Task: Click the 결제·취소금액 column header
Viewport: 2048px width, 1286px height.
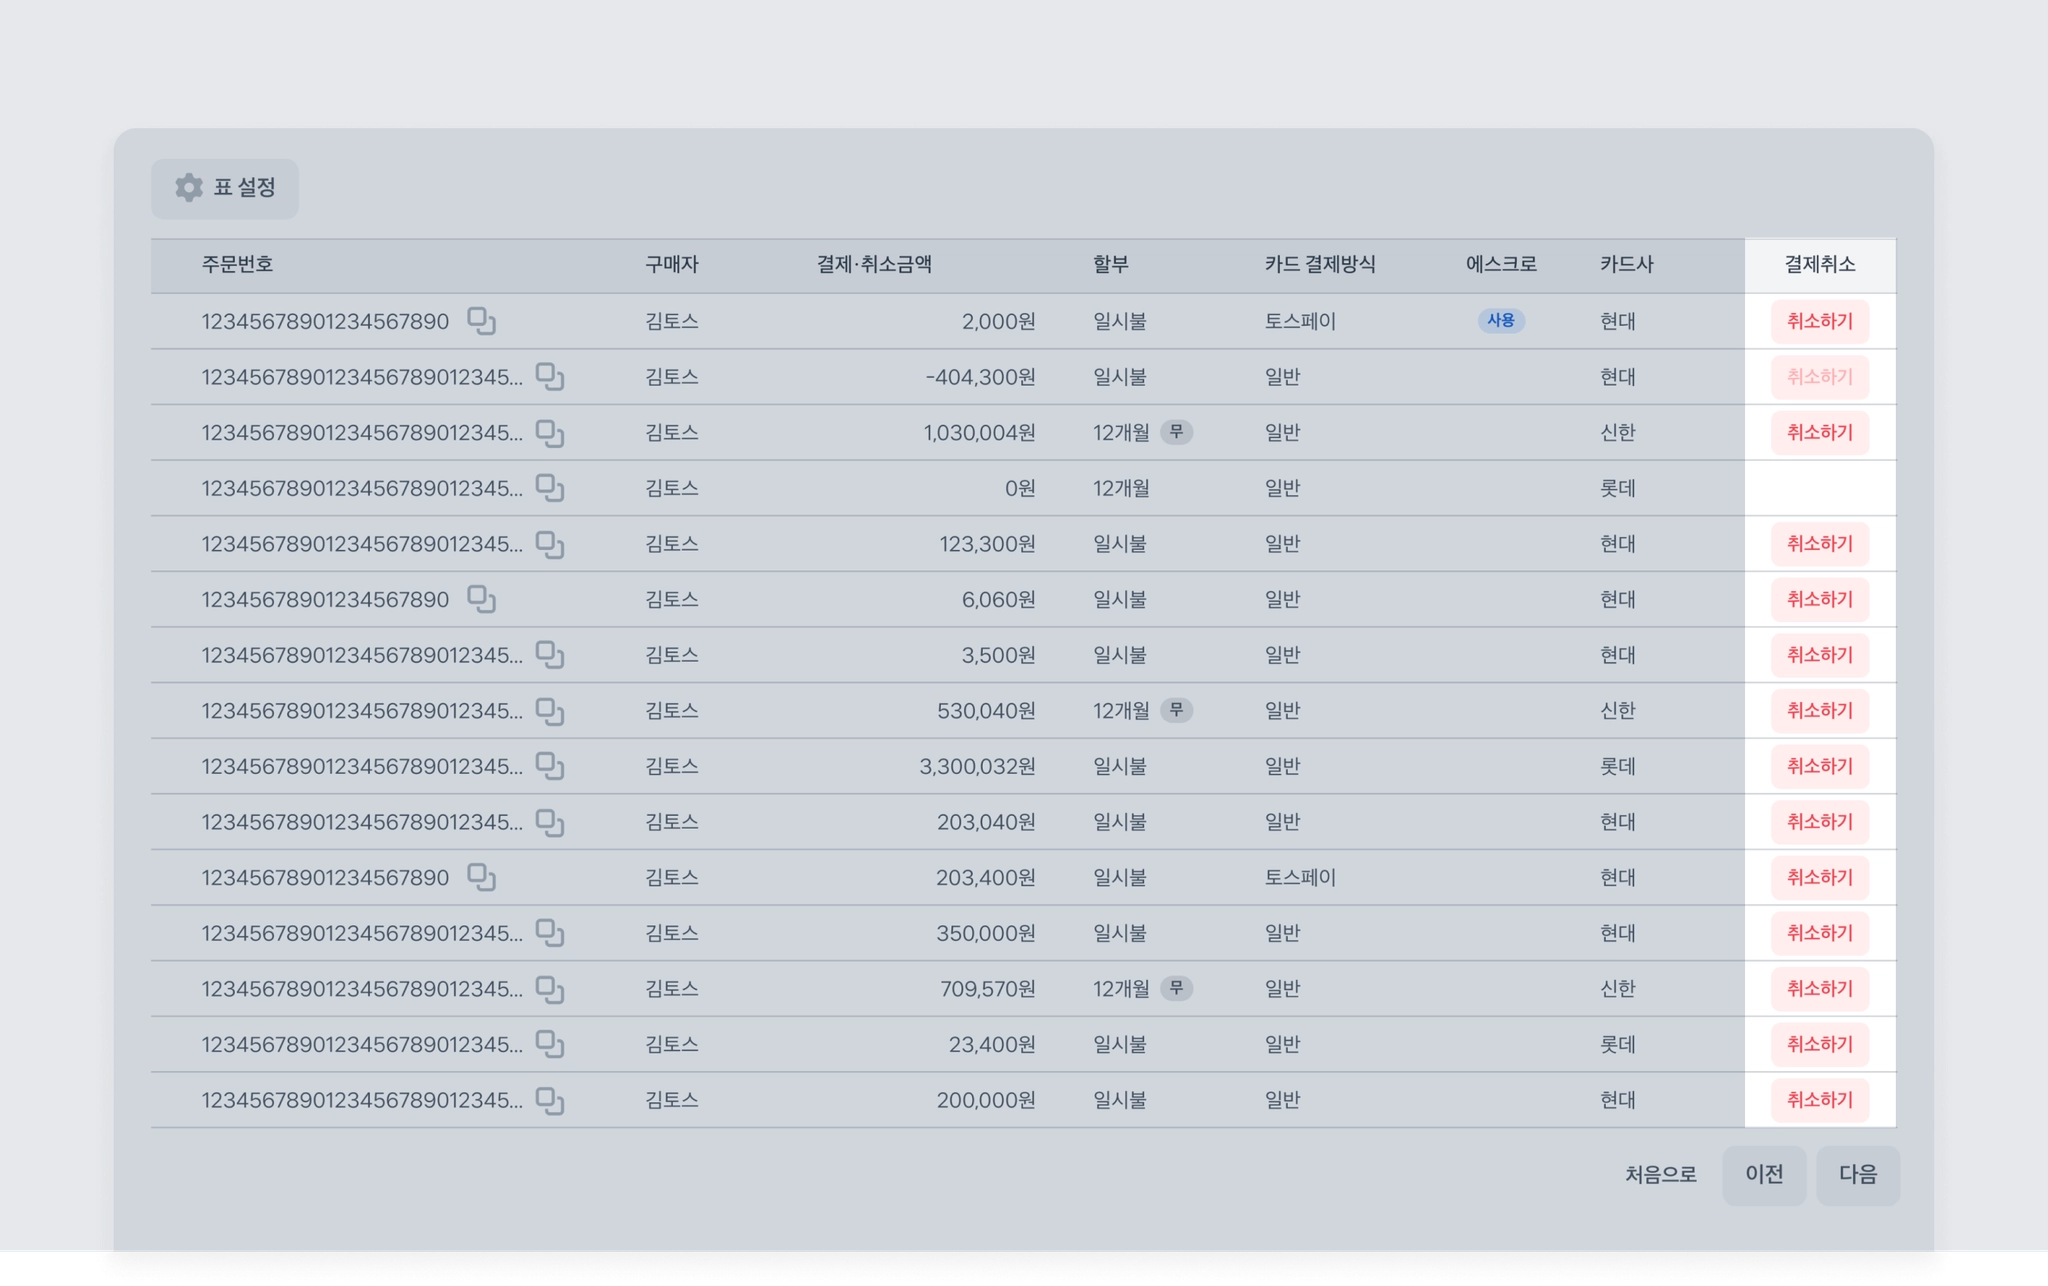Action: 874,264
